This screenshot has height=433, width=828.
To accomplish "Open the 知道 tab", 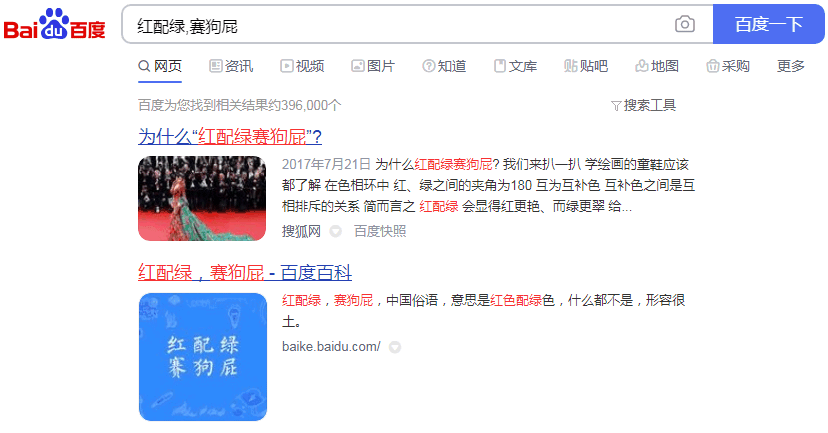I will 444,66.
